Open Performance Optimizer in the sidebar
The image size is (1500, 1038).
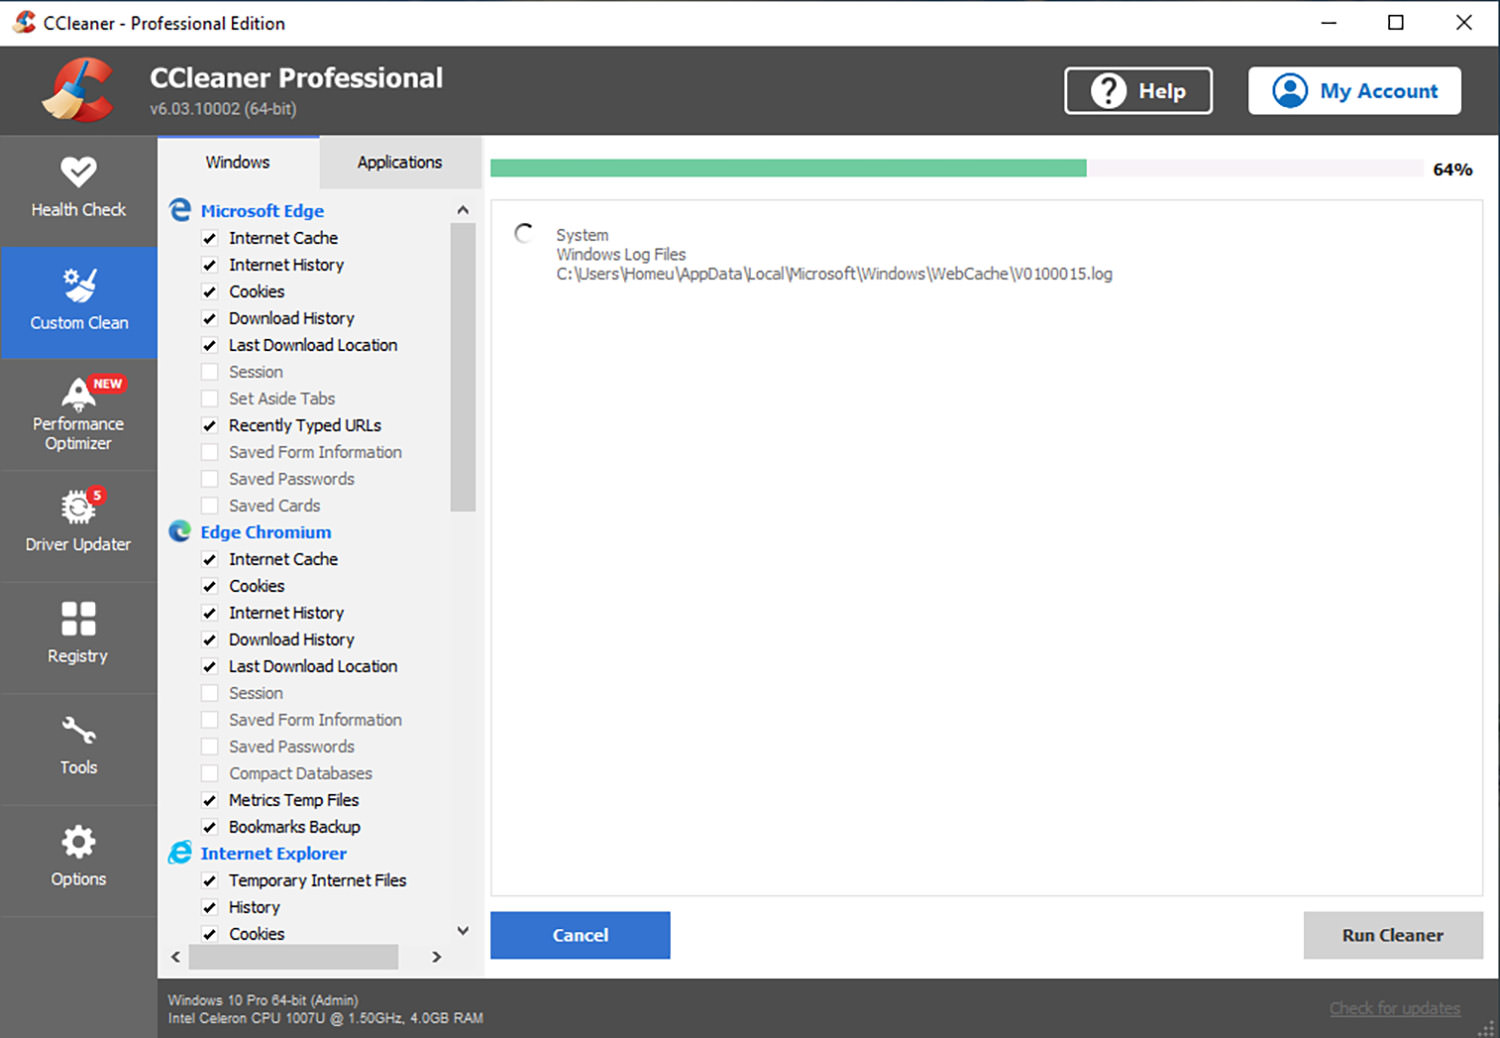(78, 414)
